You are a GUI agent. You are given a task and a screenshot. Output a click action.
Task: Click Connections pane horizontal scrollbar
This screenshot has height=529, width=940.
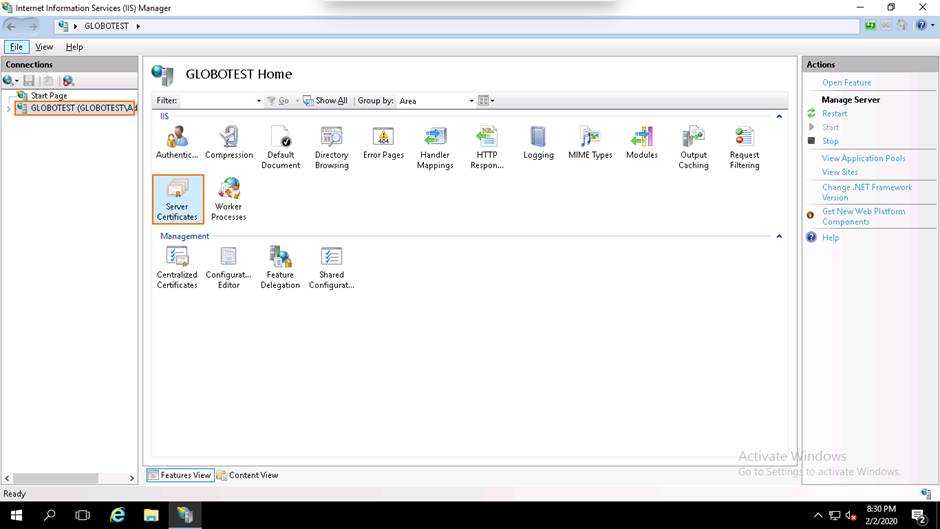[55, 478]
